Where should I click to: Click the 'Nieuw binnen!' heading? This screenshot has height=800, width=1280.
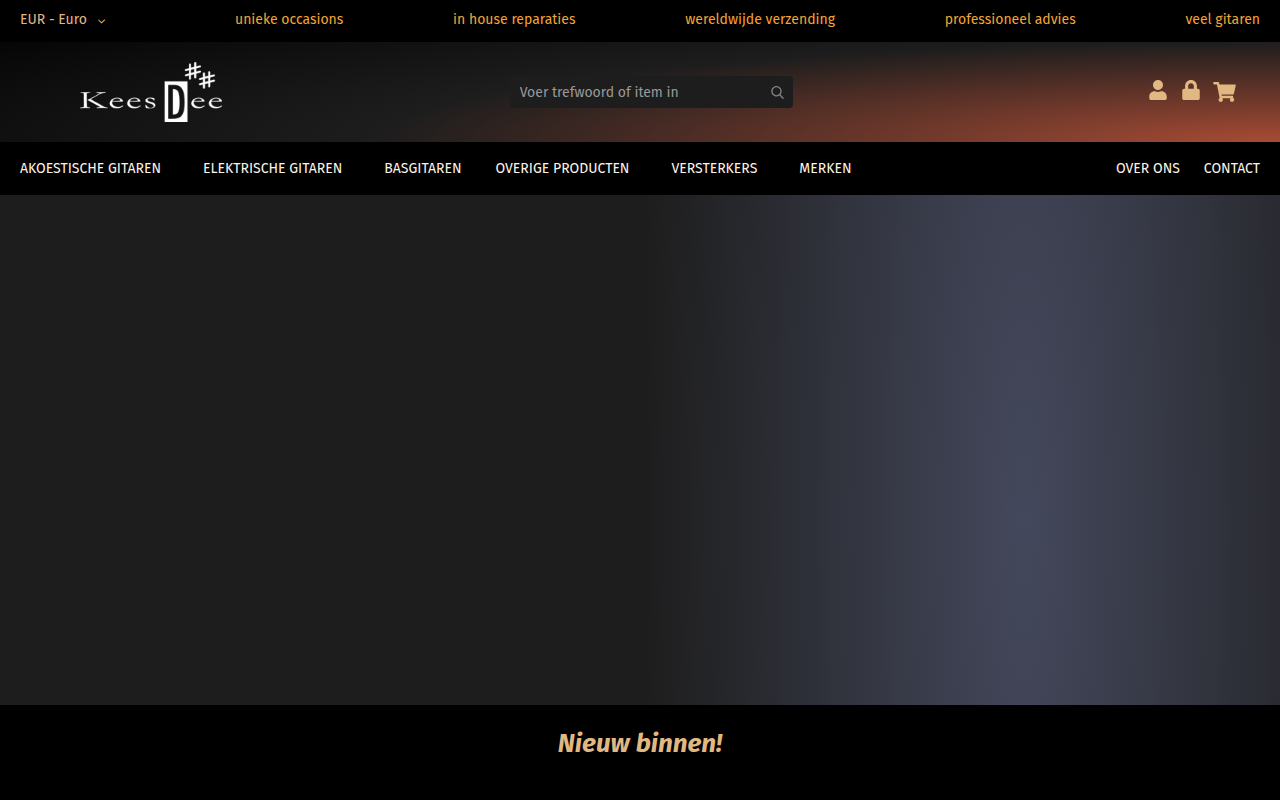(x=640, y=743)
